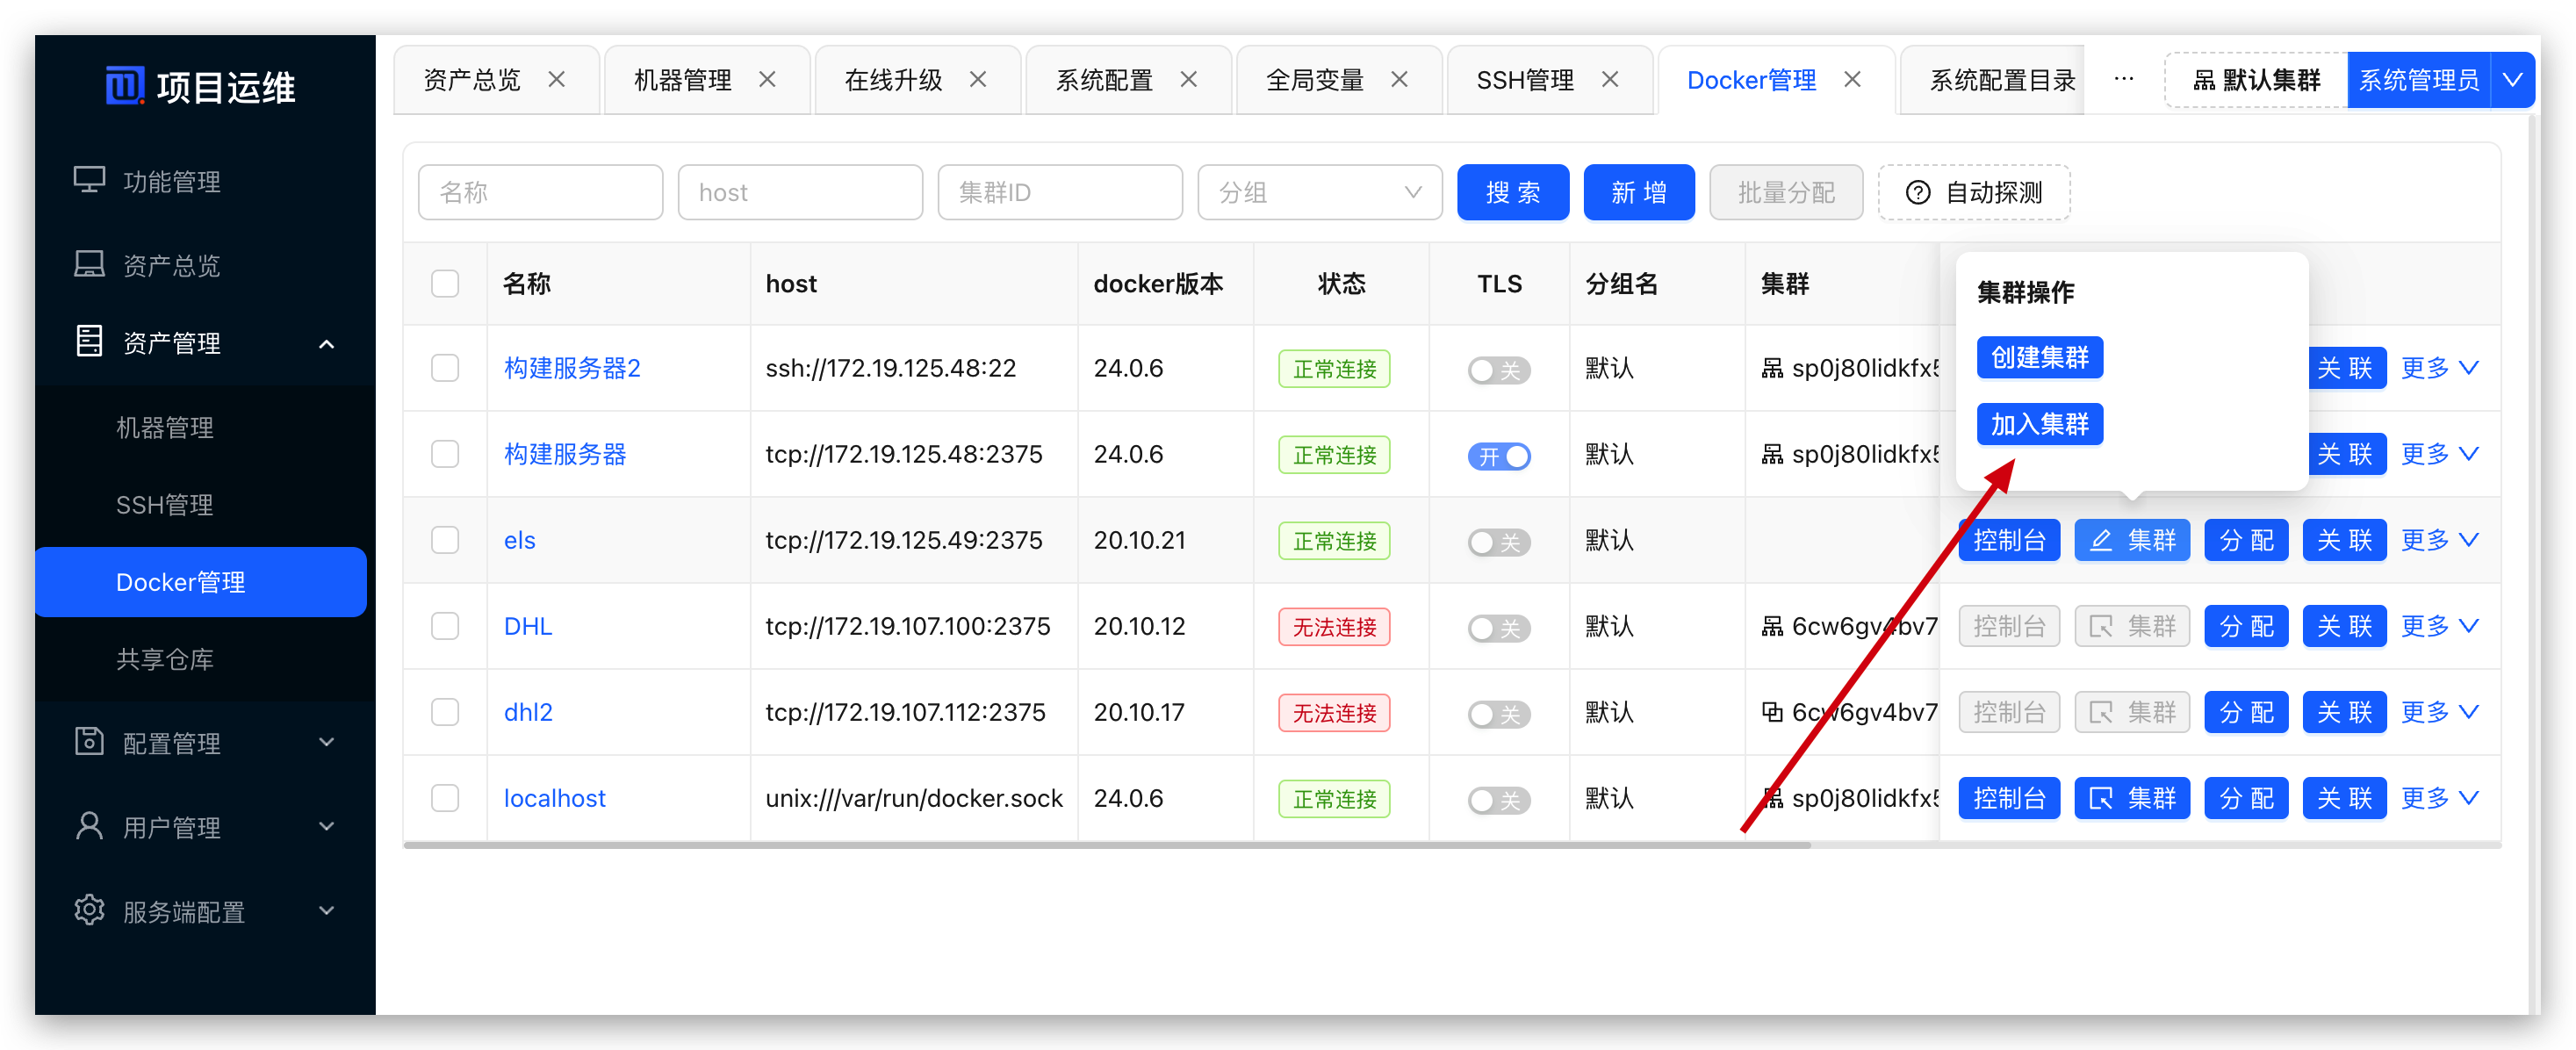Click the 功能管理 monitor icon in sidebar
The height and width of the screenshot is (1050, 2576).
point(89,180)
